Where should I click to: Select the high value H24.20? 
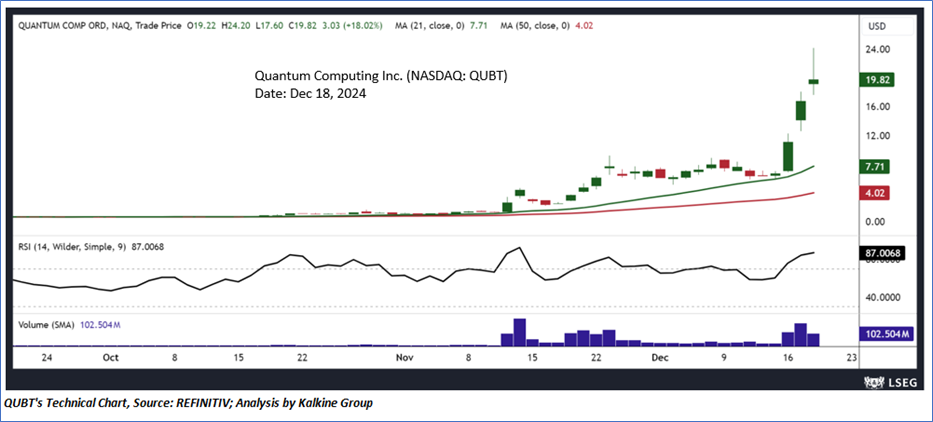coord(234,26)
